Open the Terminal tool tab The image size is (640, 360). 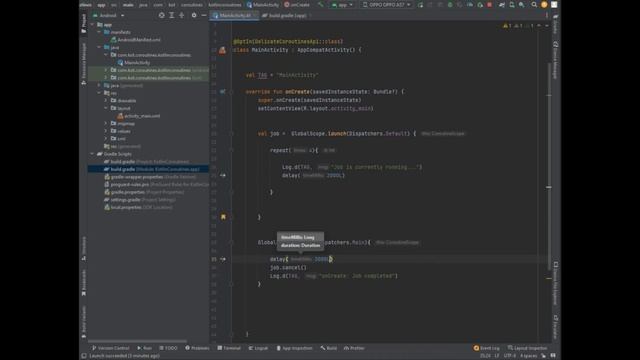click(229, 348)
